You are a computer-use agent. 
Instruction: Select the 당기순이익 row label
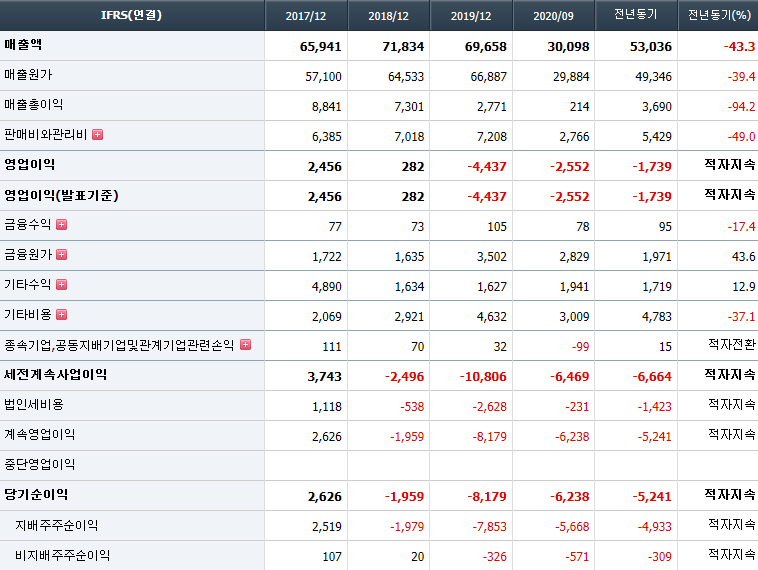point(36,495)
